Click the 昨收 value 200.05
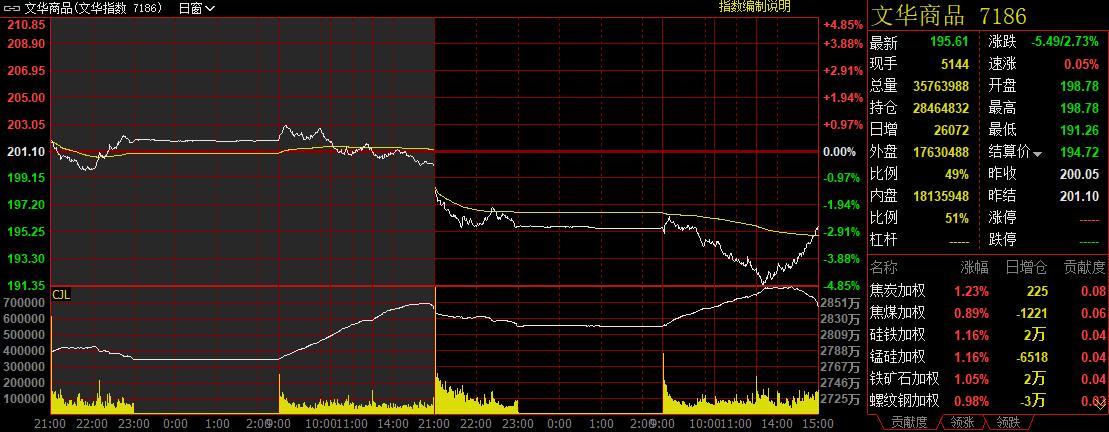Image resolution: width=1109 pixels, height=432 pixels. (x=1079, y=174)
